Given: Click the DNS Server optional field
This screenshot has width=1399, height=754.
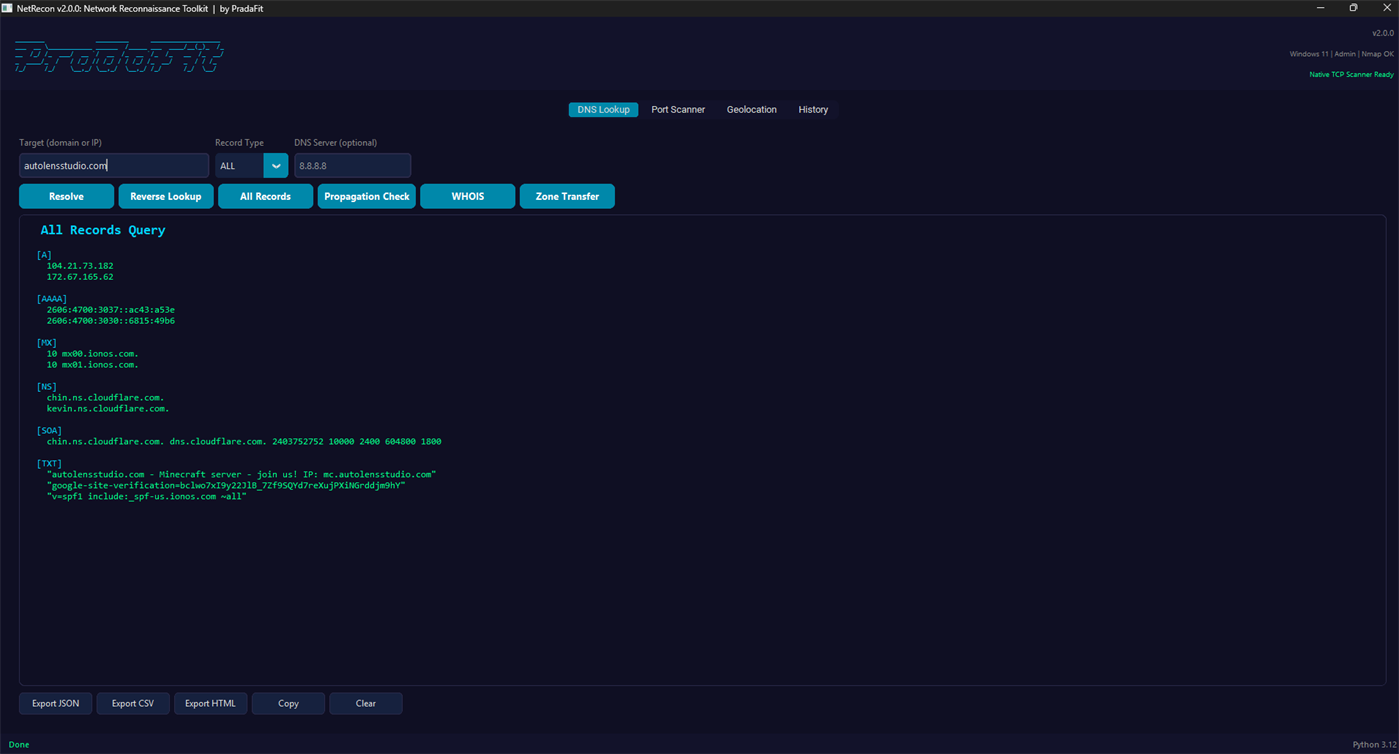Looking at the screenshot, I should [x=352, y=166].
